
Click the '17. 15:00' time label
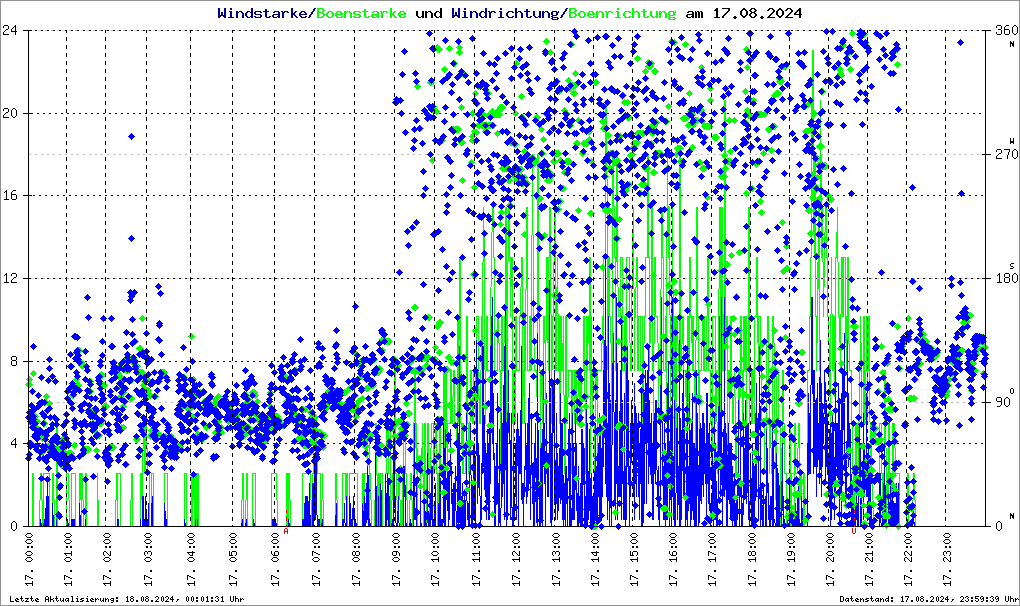[x=634, y=559]
